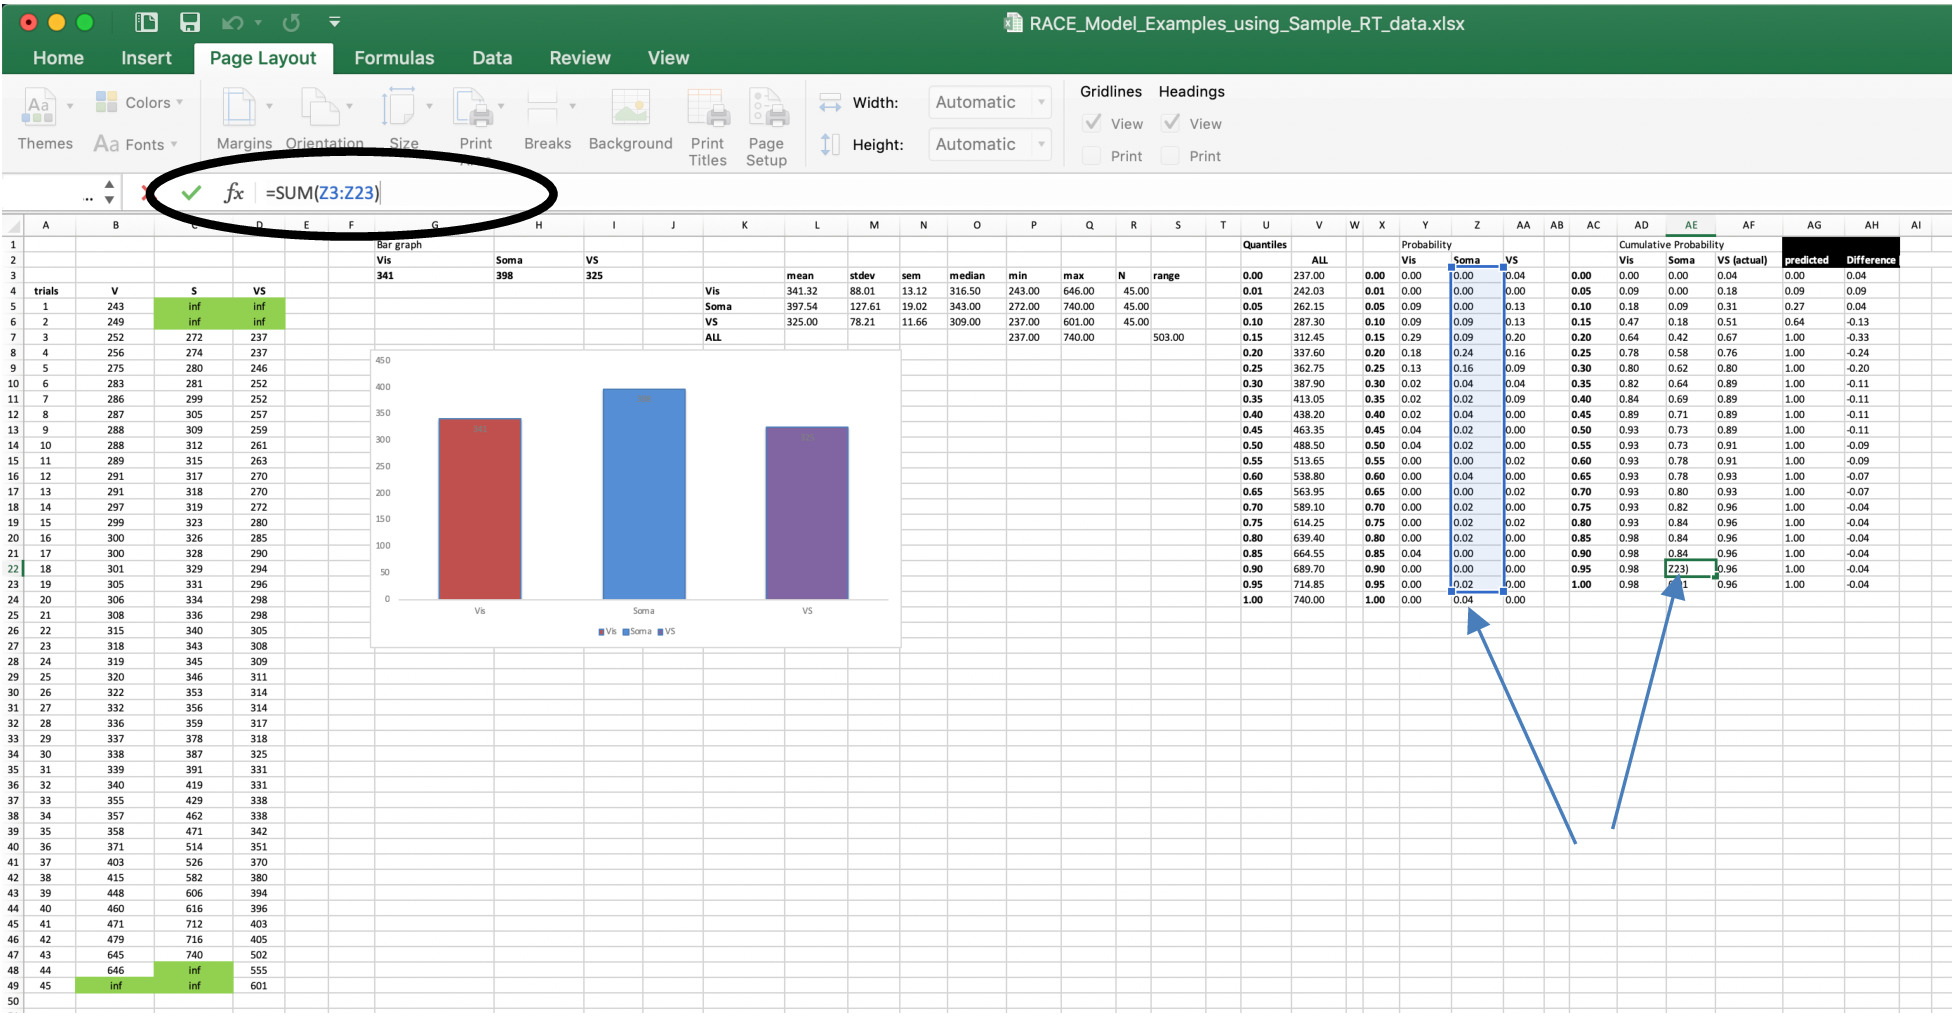The height and width of the screenshot is (1016, 1952).
Task: Expand the Width Automatic dropdown
Action: point(1041,102)
